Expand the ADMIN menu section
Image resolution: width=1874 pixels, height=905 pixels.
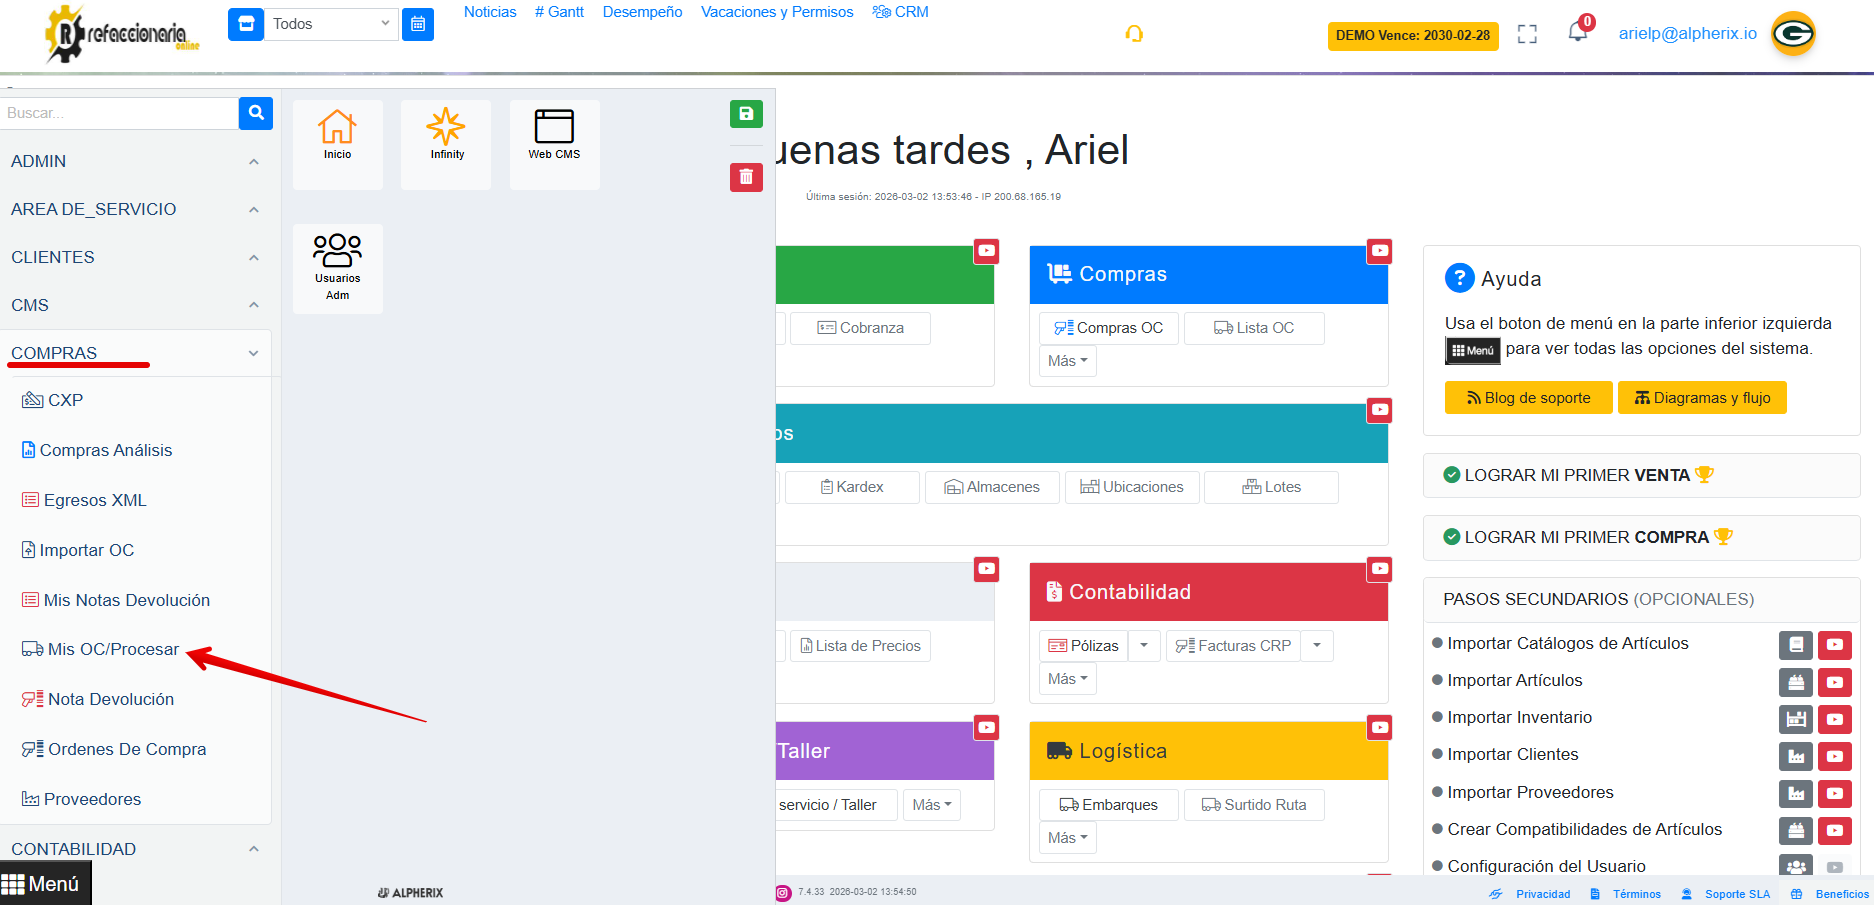coord(253,162)
